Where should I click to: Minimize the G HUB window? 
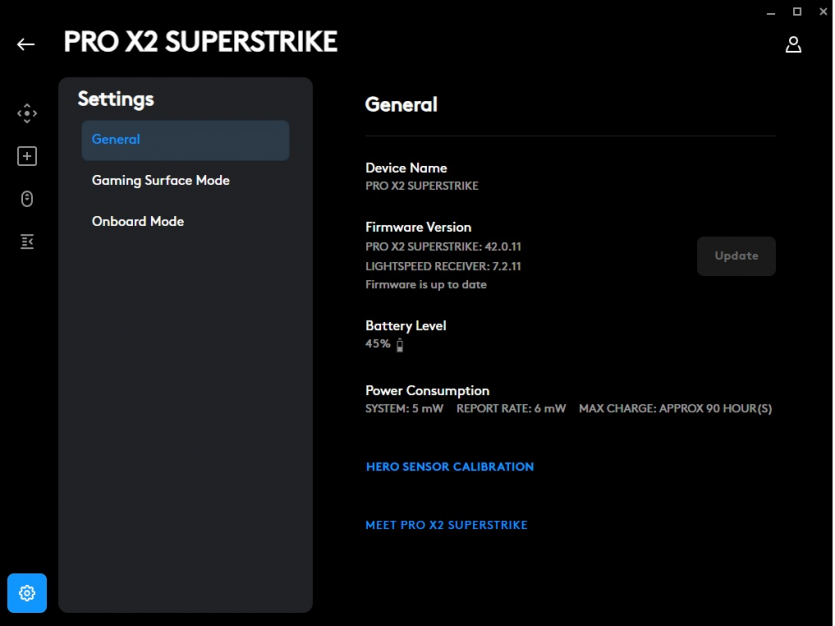coord(769,11)
